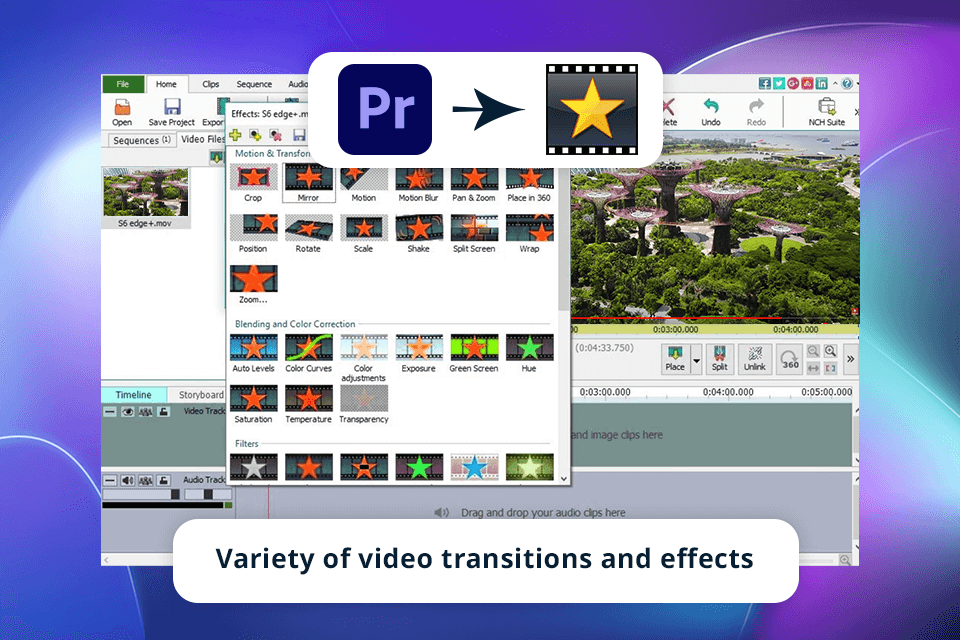
Task: Click the LinkedIn share icon
Action: coord(821,83)
